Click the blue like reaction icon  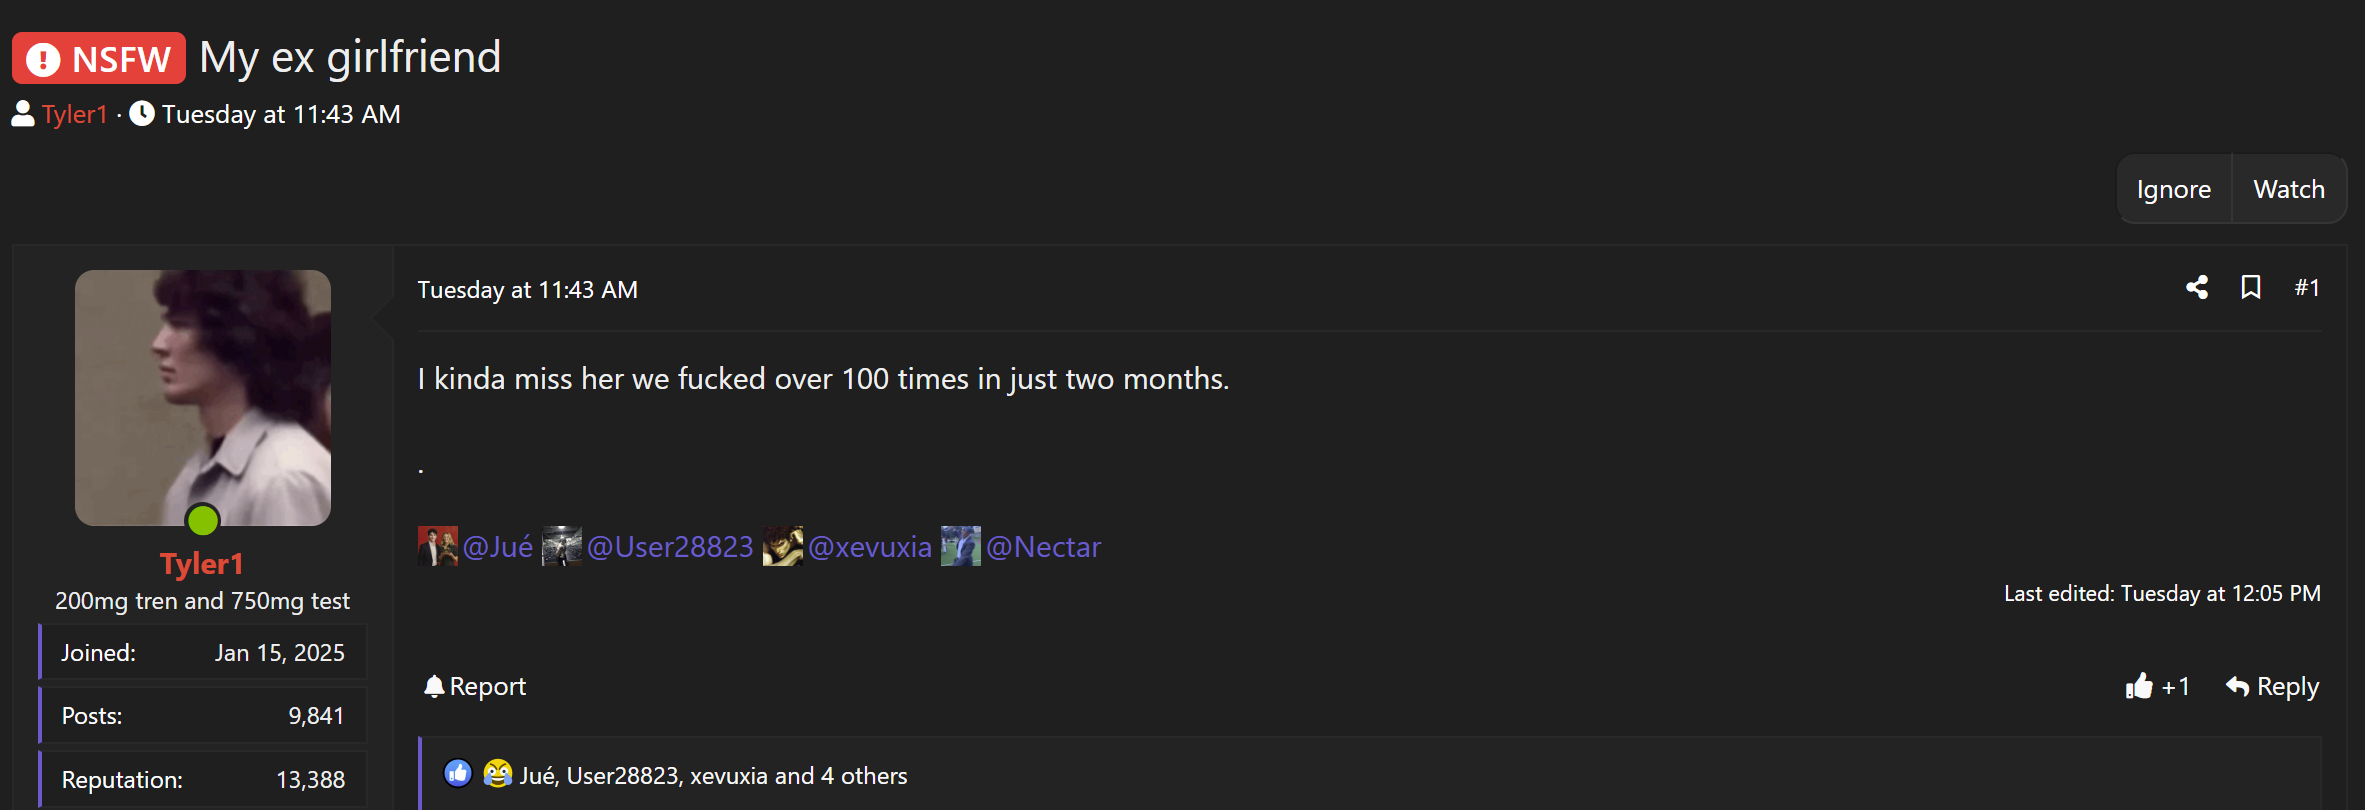[458, 773]
